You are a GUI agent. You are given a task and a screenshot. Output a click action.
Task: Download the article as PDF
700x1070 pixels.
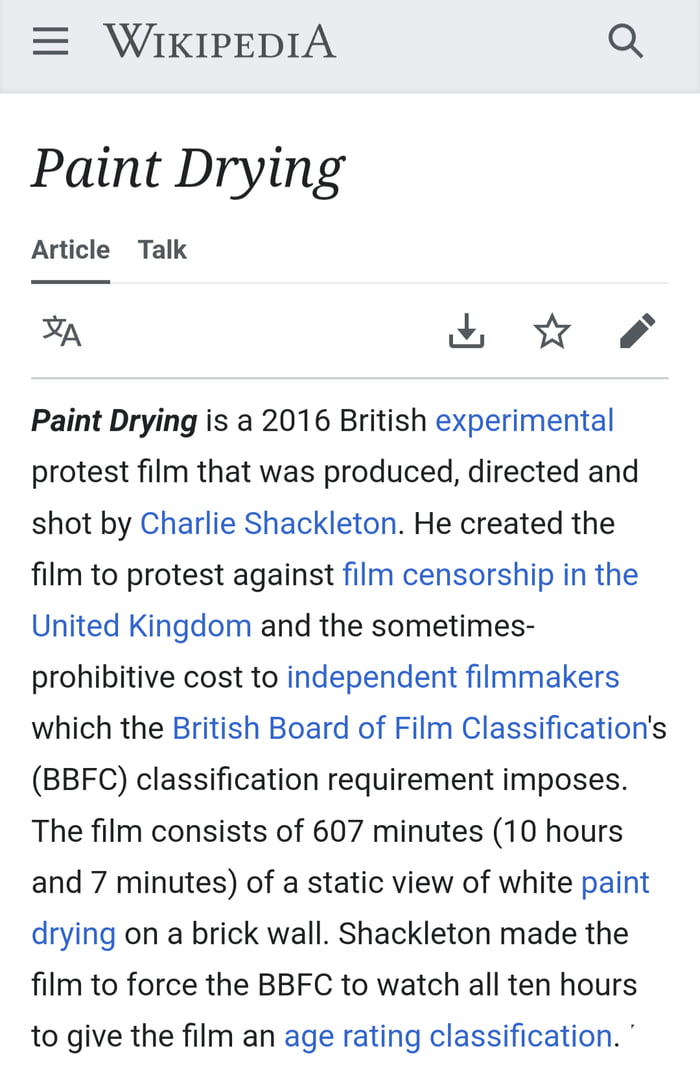pyautogui.click(x=466, y=331)
